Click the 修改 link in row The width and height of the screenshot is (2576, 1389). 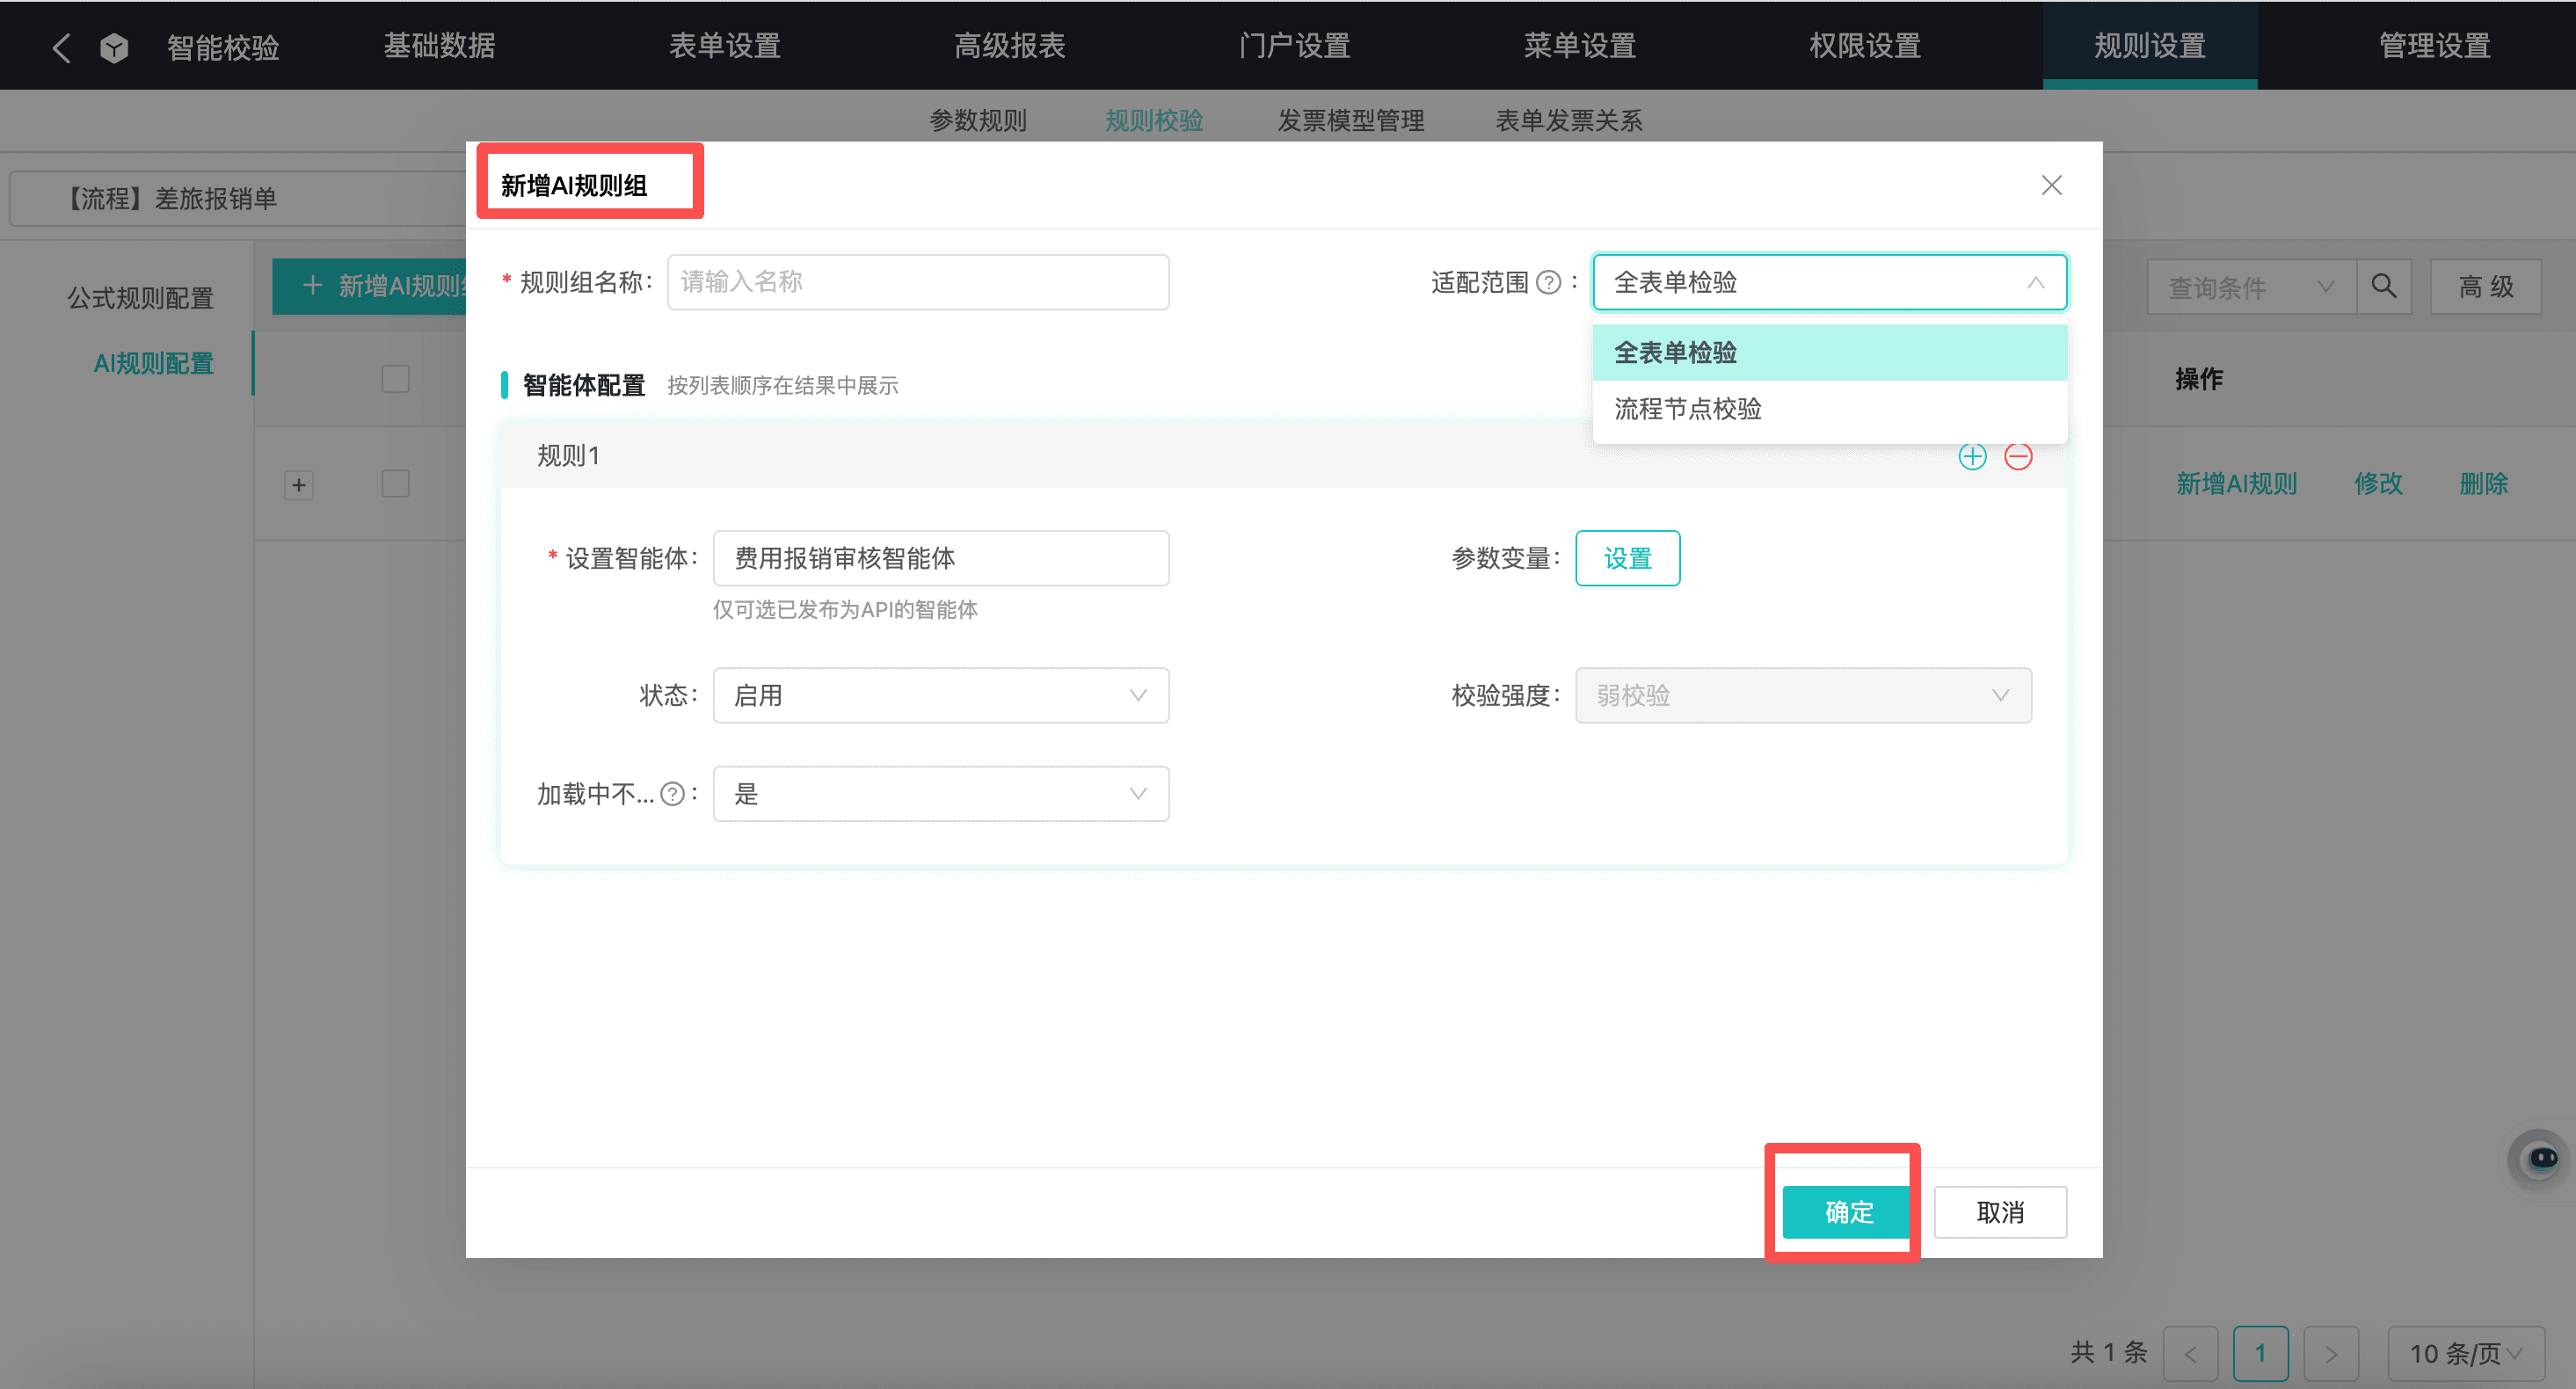[x=2378, y=484]
